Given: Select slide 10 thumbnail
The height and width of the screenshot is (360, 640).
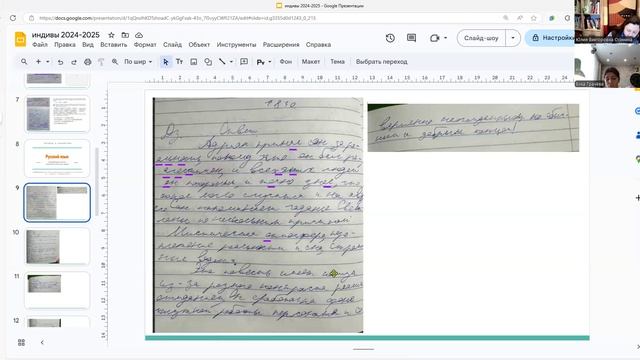Looking at the screenshot, I should (x=57, y=247).
